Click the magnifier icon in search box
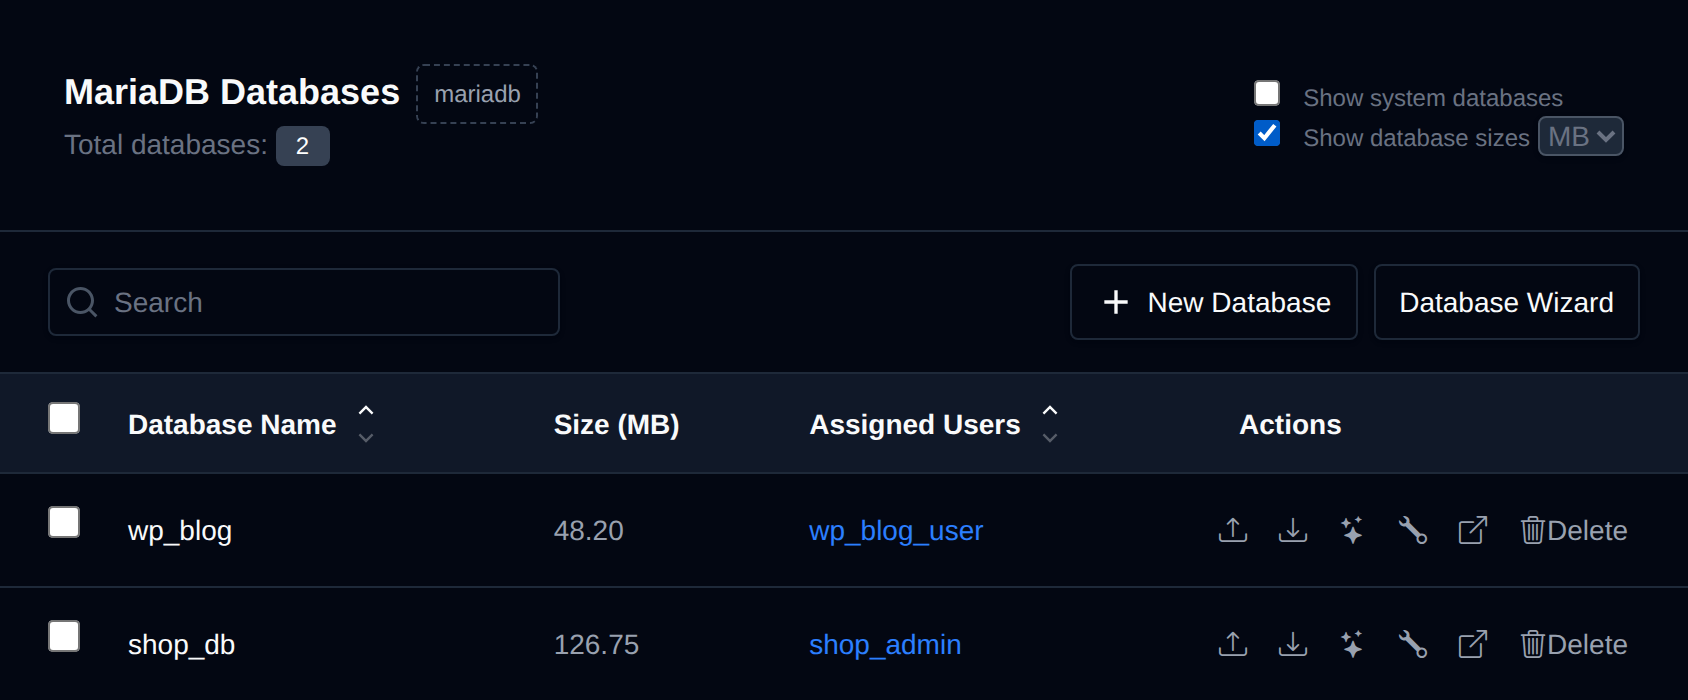The height and width of the screenshot is (700, 1688). click(x=82, y=302)
